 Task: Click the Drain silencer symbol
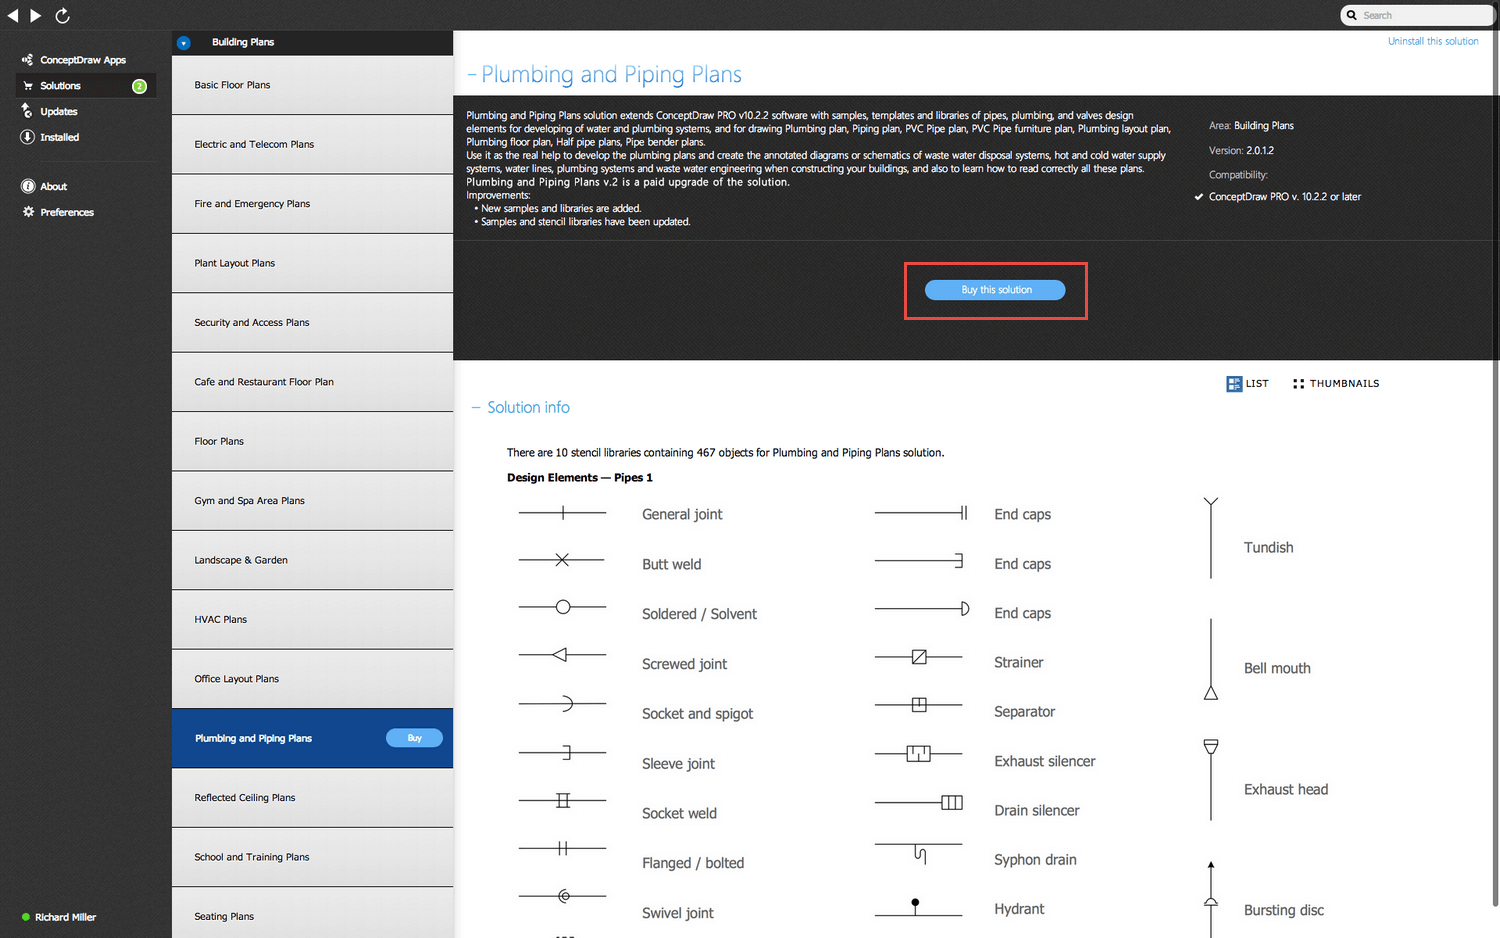[919, 802]
